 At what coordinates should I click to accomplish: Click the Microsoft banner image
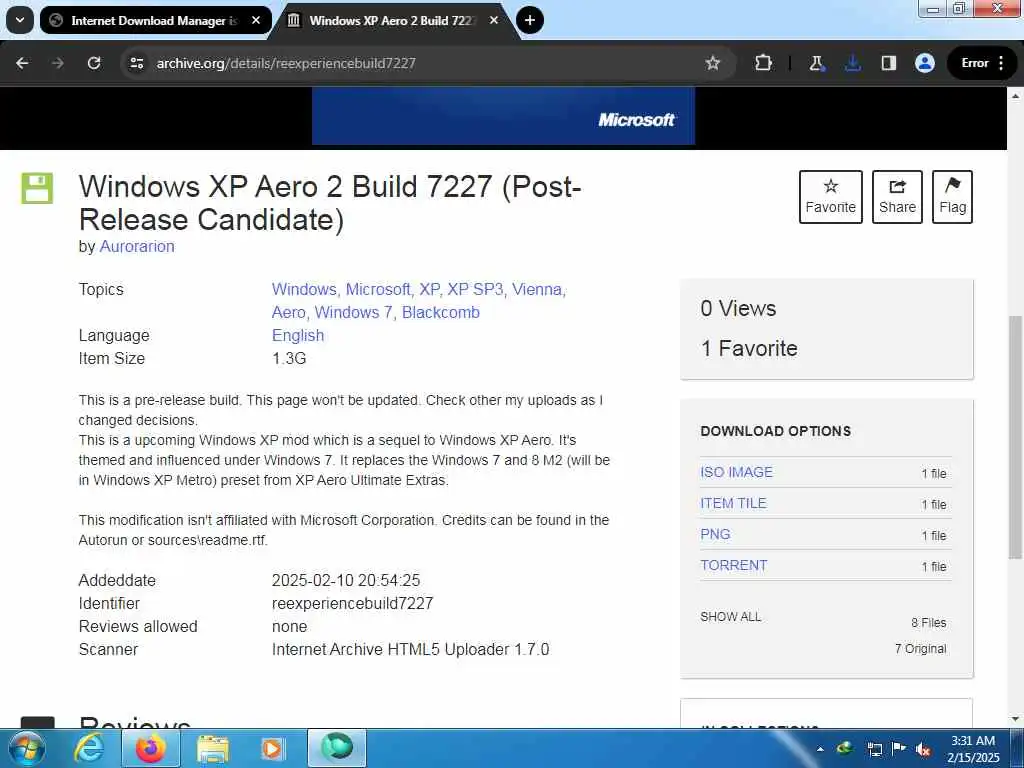pos(503,116)
